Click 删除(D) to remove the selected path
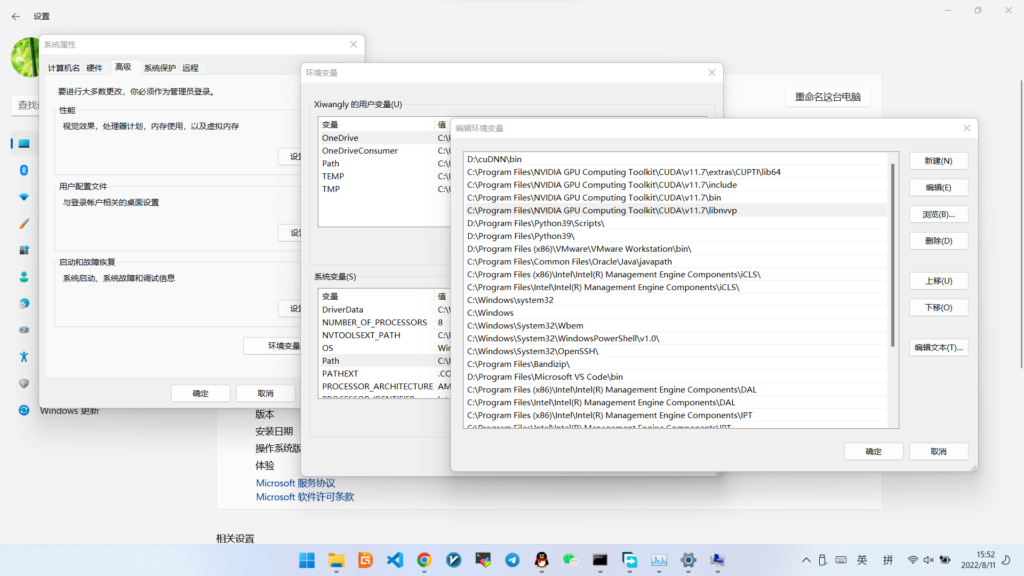This screenshot has width=1024, height=576. [938, 241]
